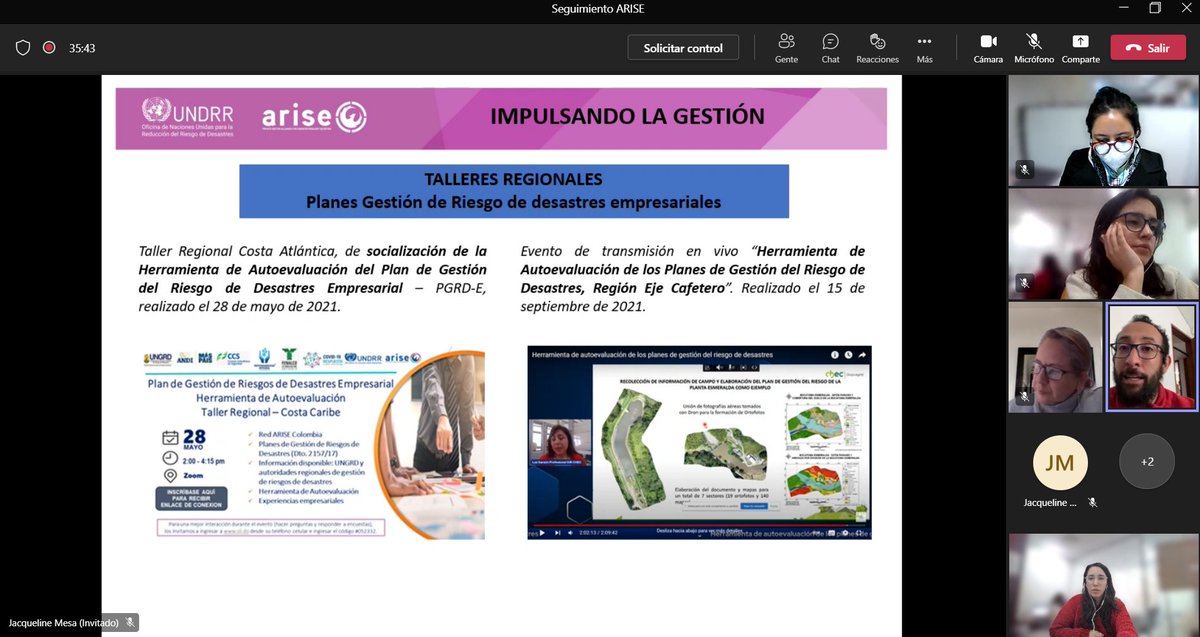Click the embedded video's watch later clock icon
1200x637 pixels.
click(x=849, y=354)
